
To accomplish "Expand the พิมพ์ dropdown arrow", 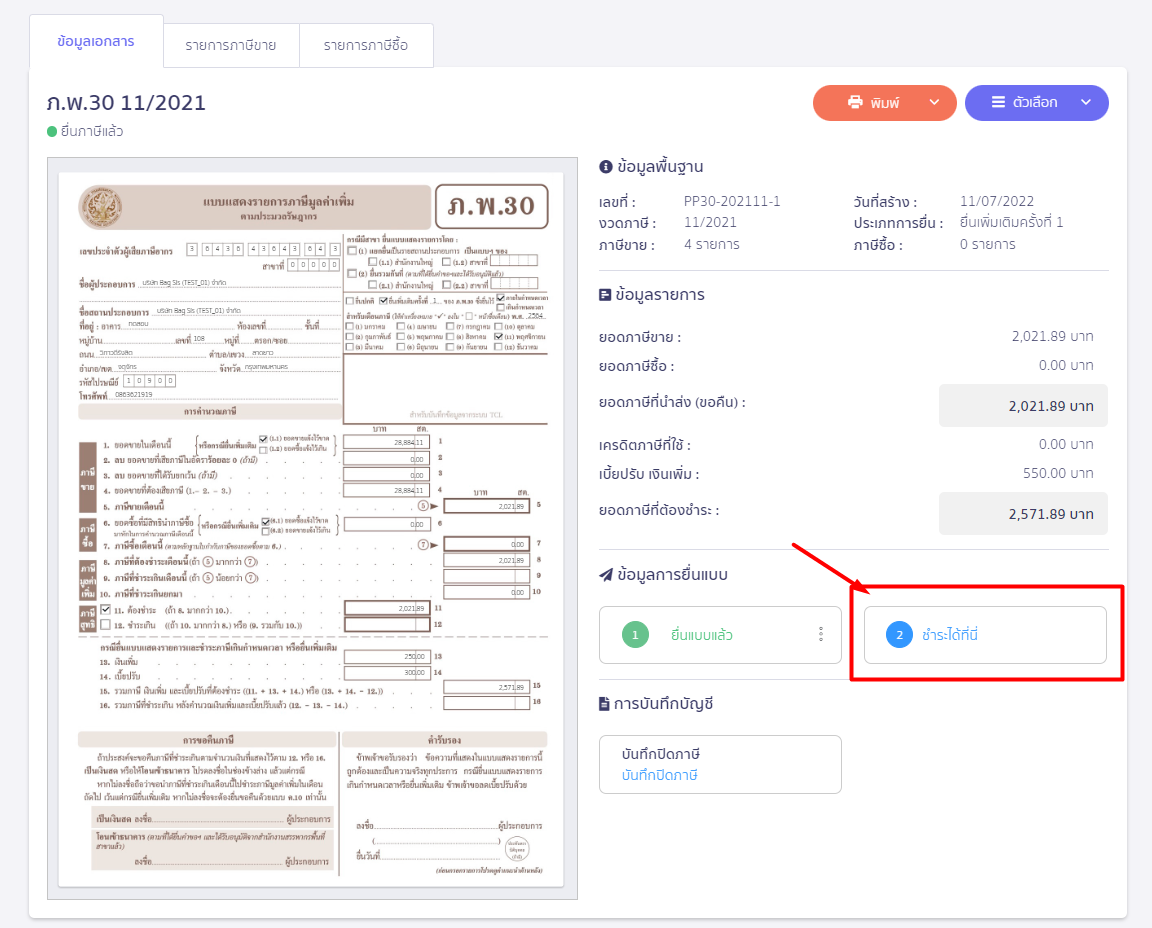I will [x=934, y=103].
